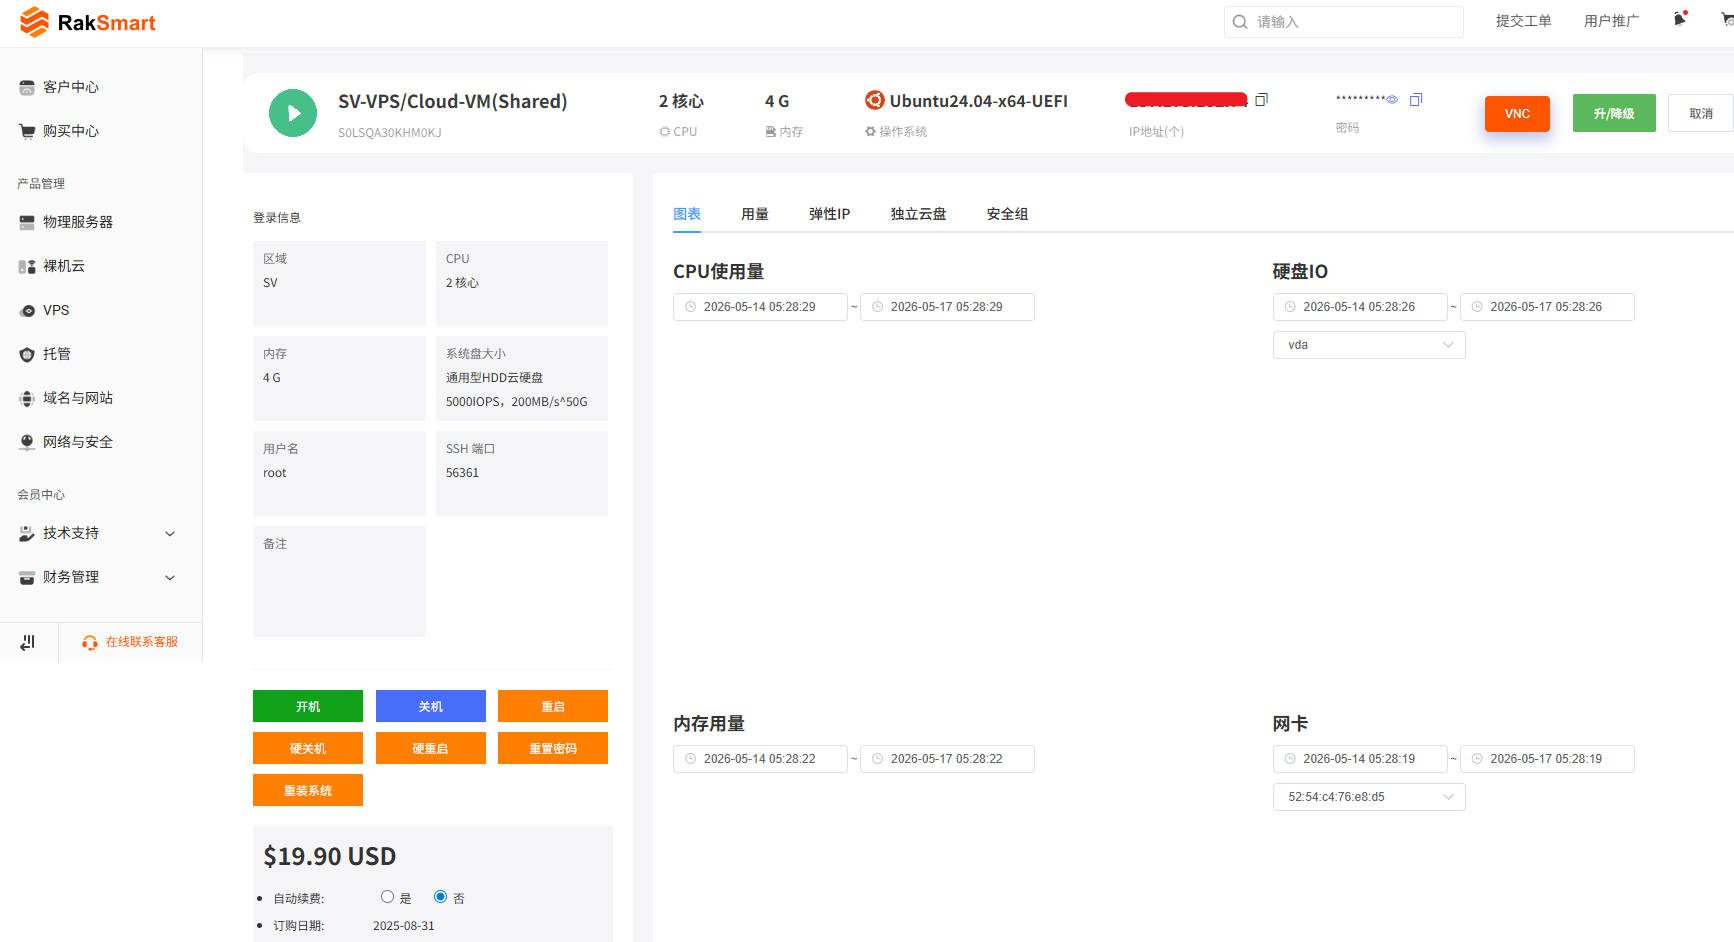Click the green 开机 button
Image resolution: width=1734 pixels, height=942 pixels.
pos(308,706)
